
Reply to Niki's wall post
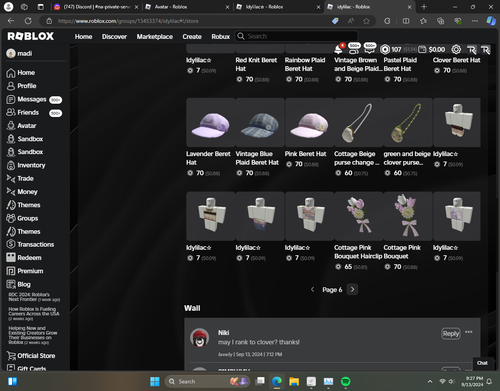tap(451, 334)
